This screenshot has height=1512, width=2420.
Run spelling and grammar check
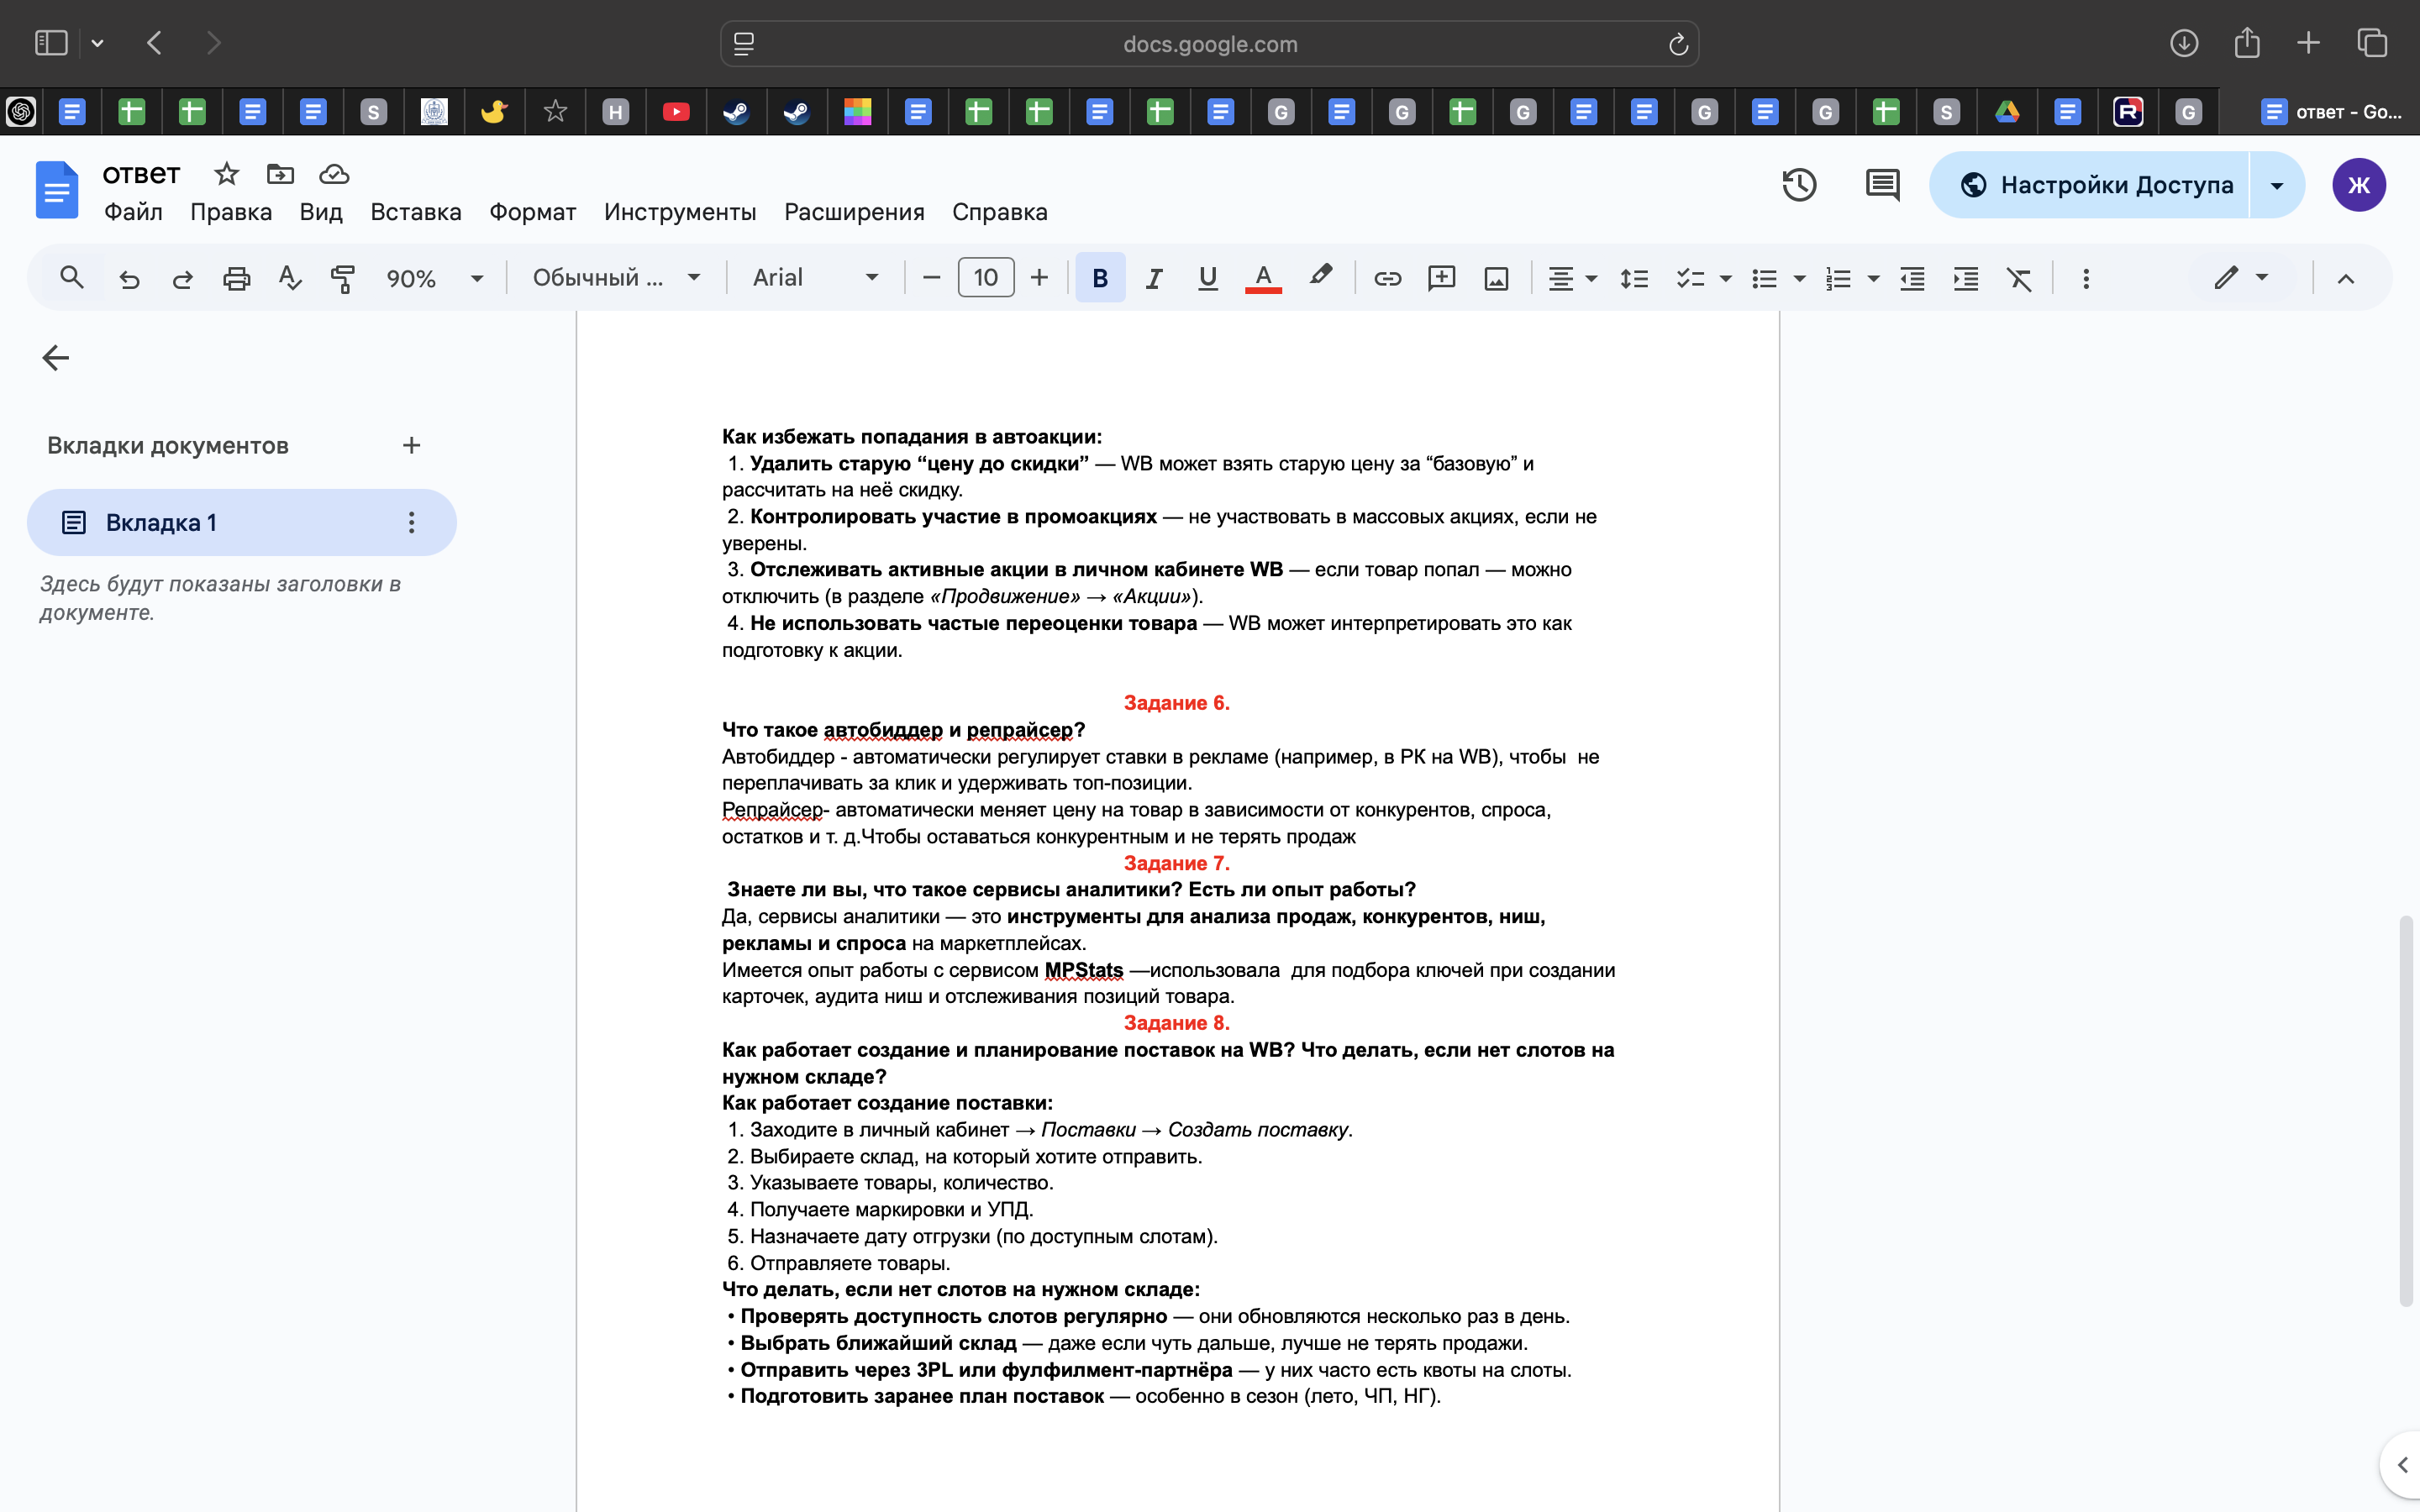(x=290, y=278)
